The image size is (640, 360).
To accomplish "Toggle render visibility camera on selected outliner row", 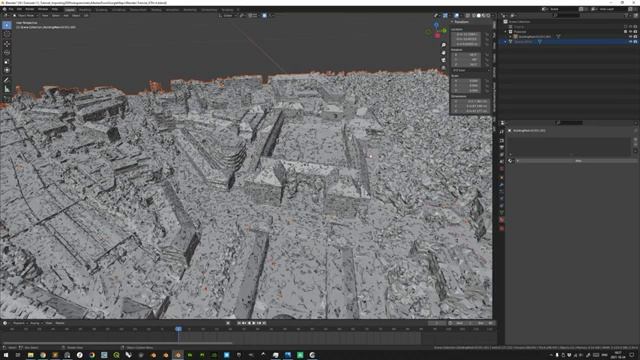I will tap(636, 42).
